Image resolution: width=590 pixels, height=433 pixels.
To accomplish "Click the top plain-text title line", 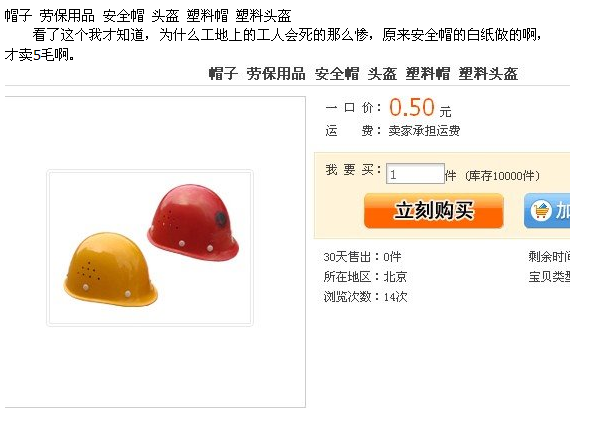I will tap(148, 16).
